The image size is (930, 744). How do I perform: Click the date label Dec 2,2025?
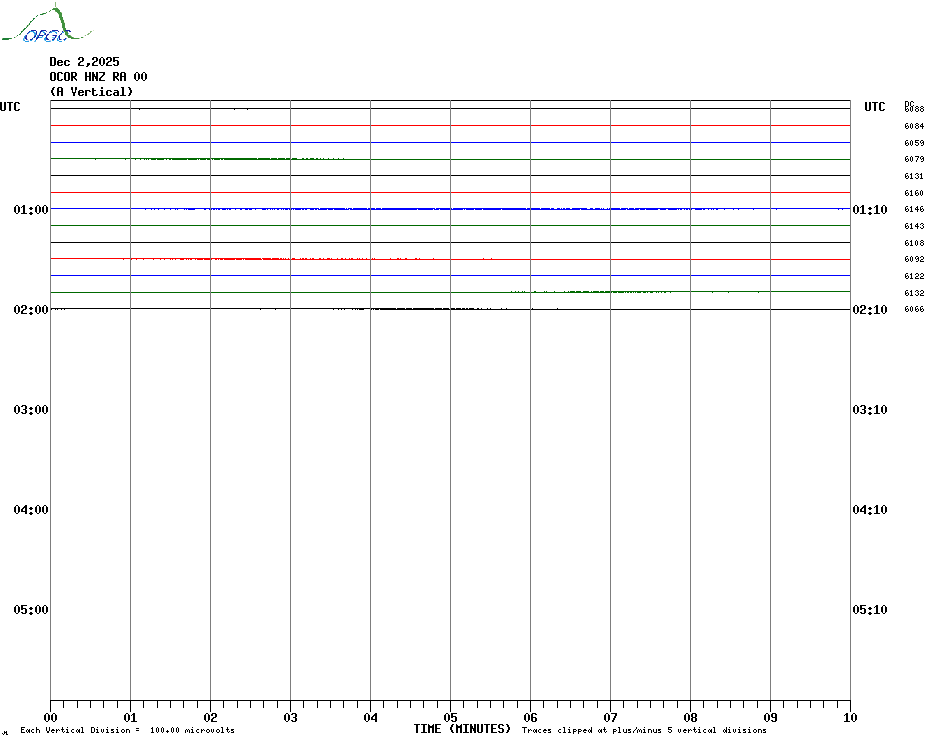coord(84,62)
